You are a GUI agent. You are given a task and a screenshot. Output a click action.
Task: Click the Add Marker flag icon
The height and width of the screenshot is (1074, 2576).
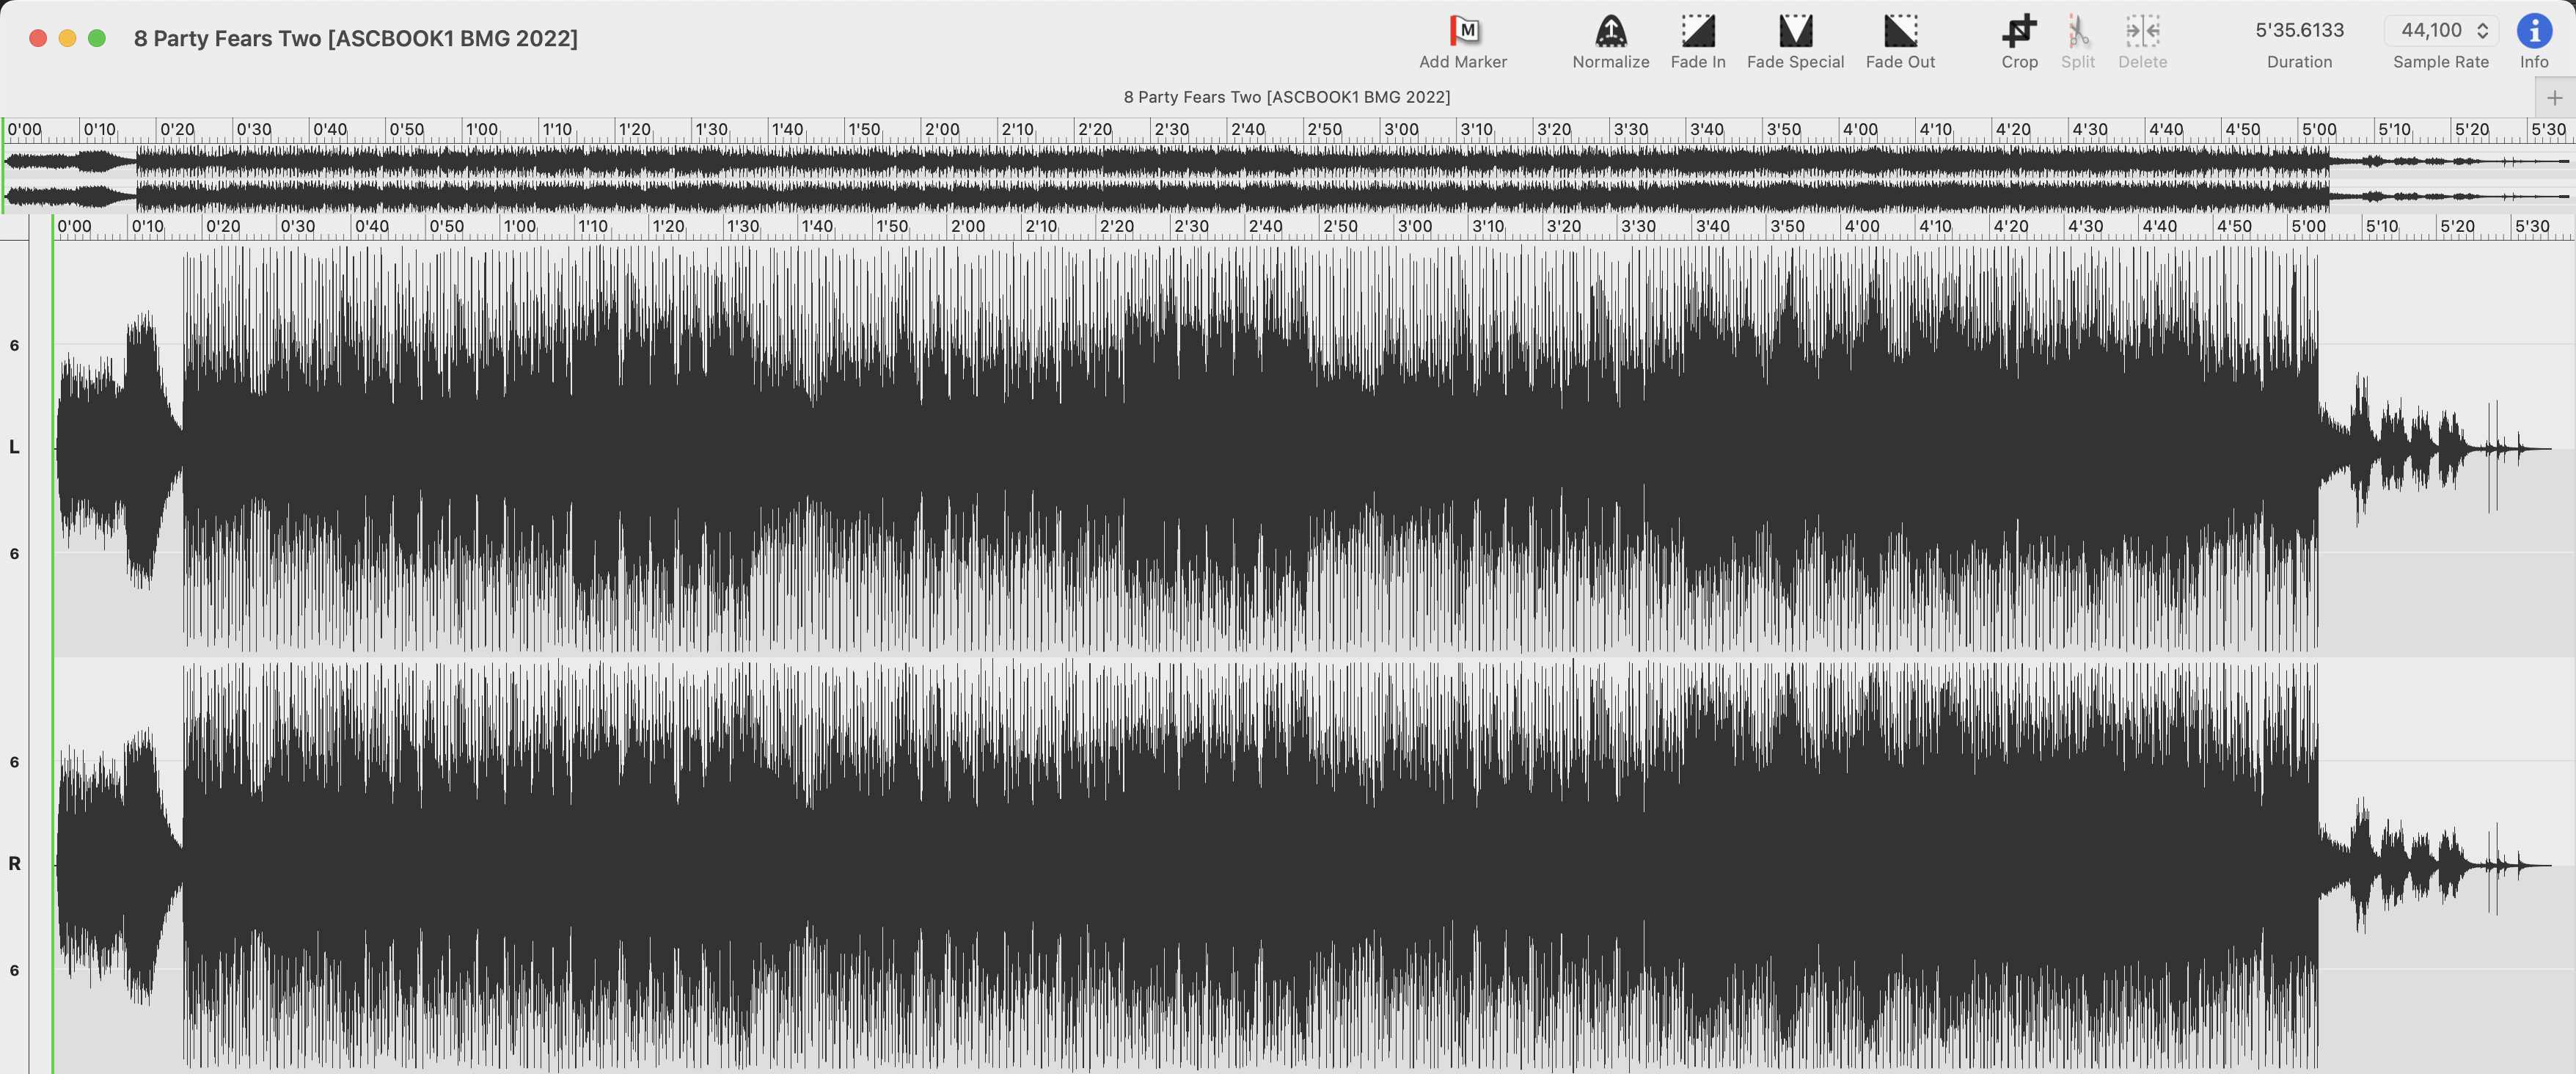(1464, 30)
